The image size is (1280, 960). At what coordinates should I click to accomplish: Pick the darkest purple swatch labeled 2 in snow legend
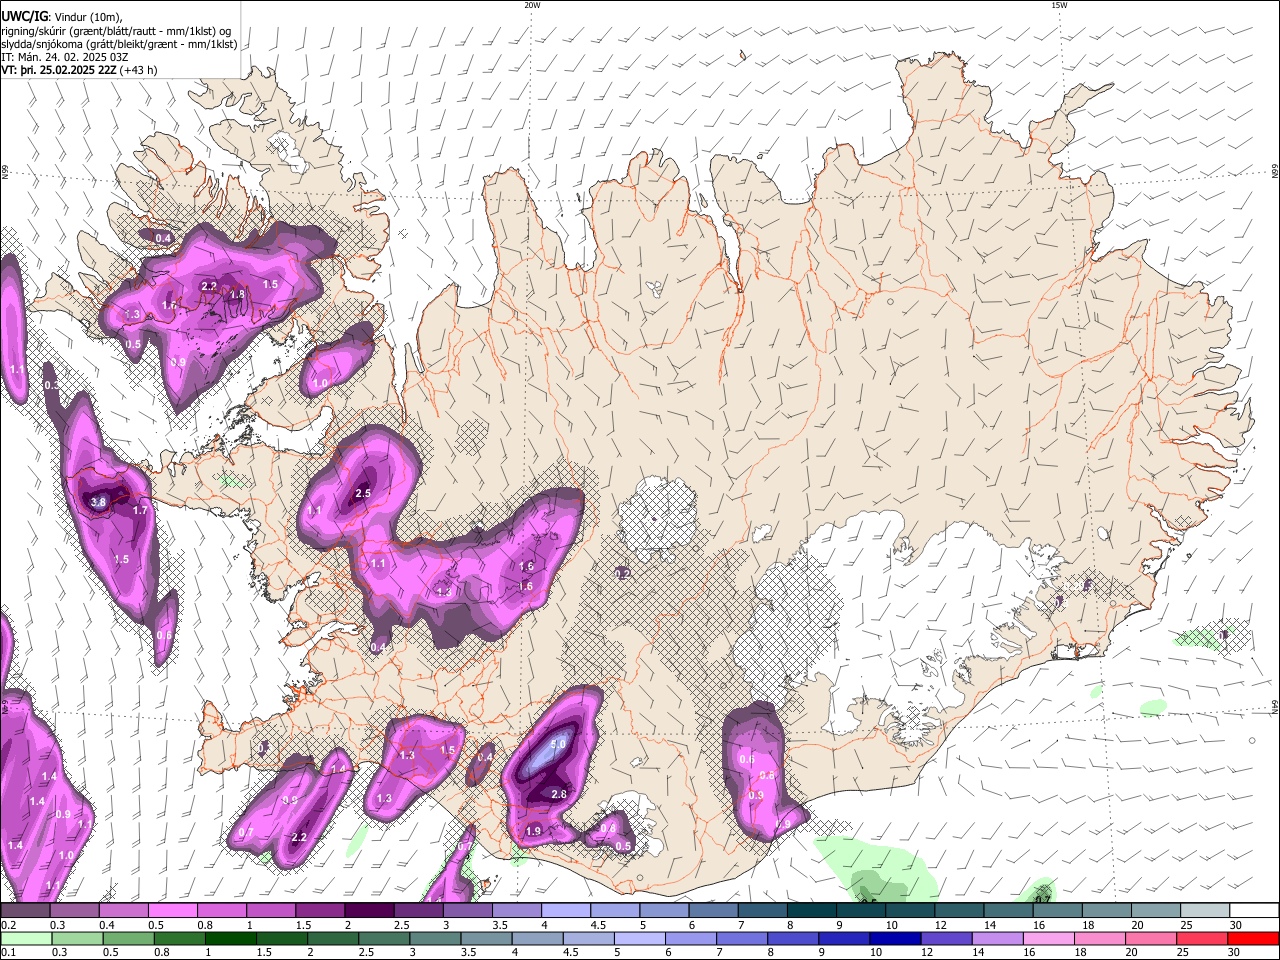pyautogui.click(x=368, y=911)
